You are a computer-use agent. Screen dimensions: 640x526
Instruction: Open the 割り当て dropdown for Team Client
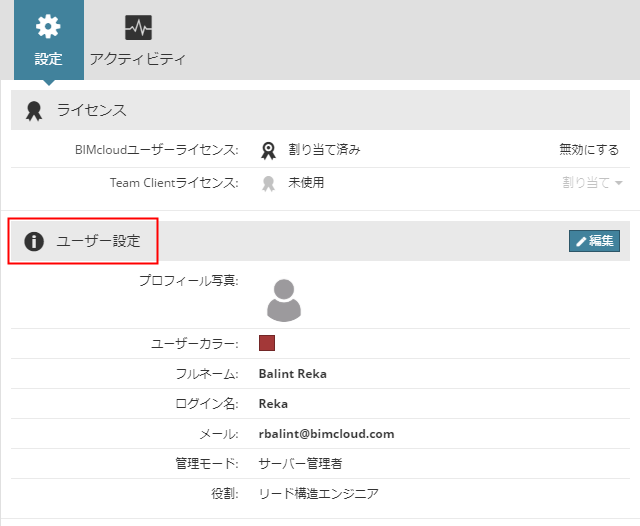(592, 182)
